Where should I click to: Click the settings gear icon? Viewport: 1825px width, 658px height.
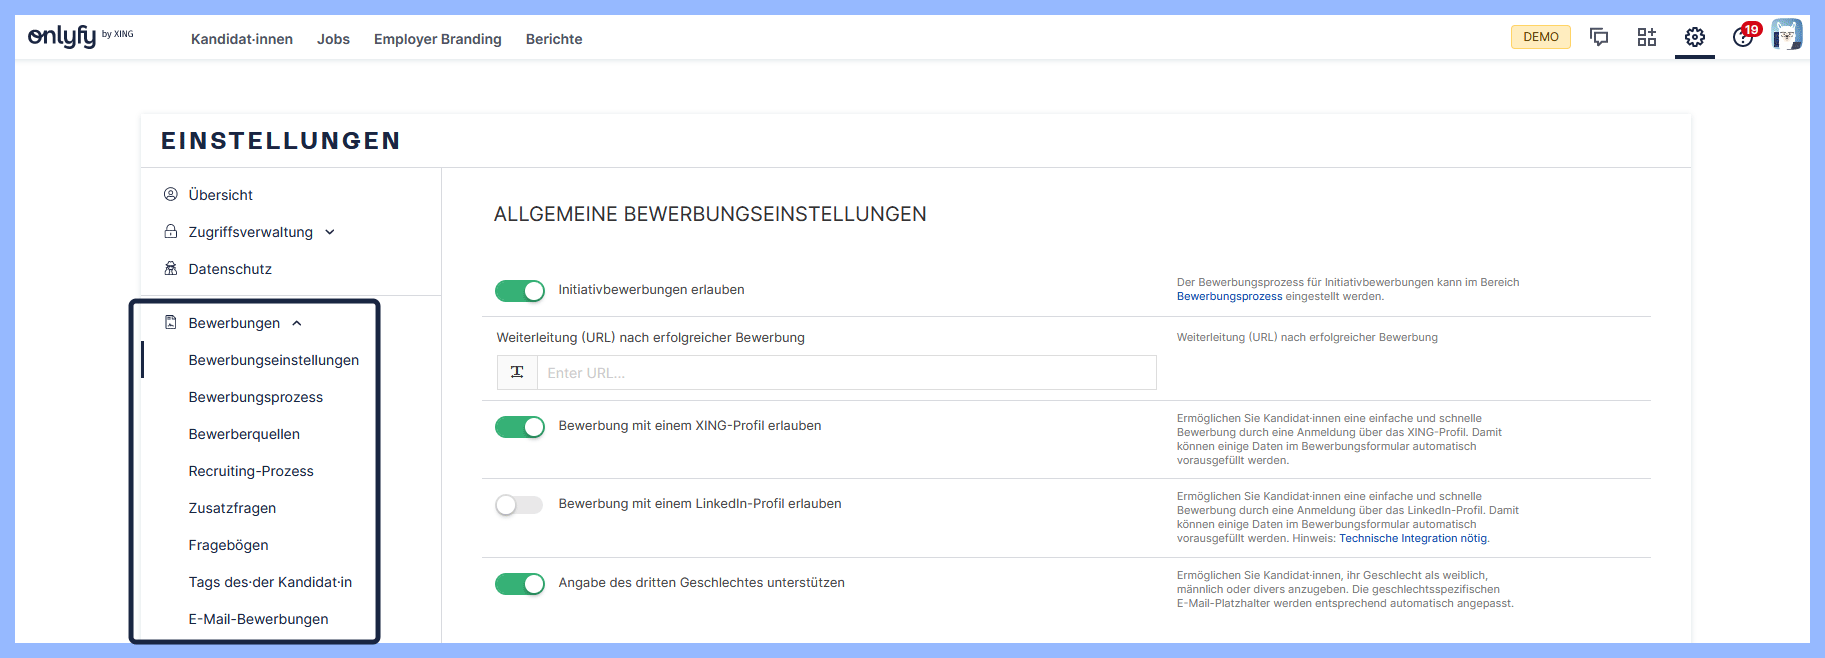point(1695,37)
